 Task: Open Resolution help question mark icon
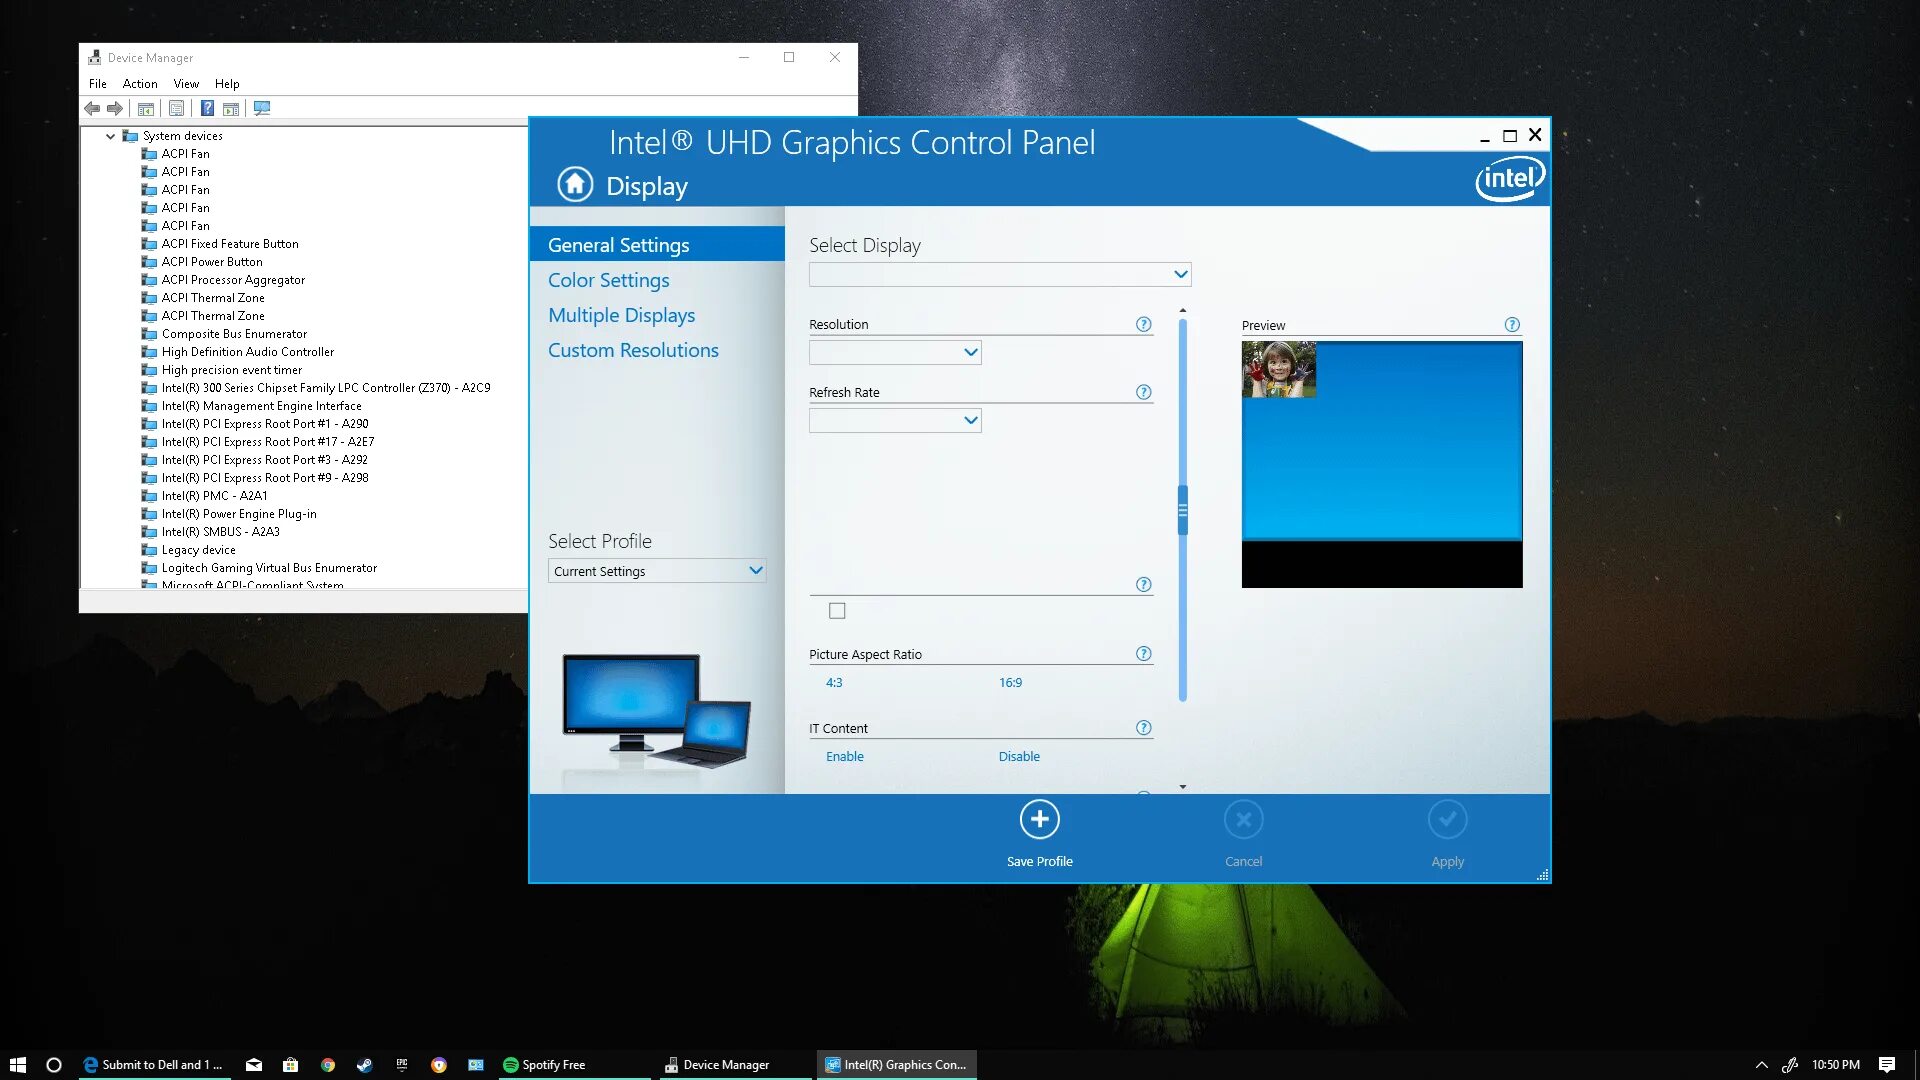click(1143, 324)
